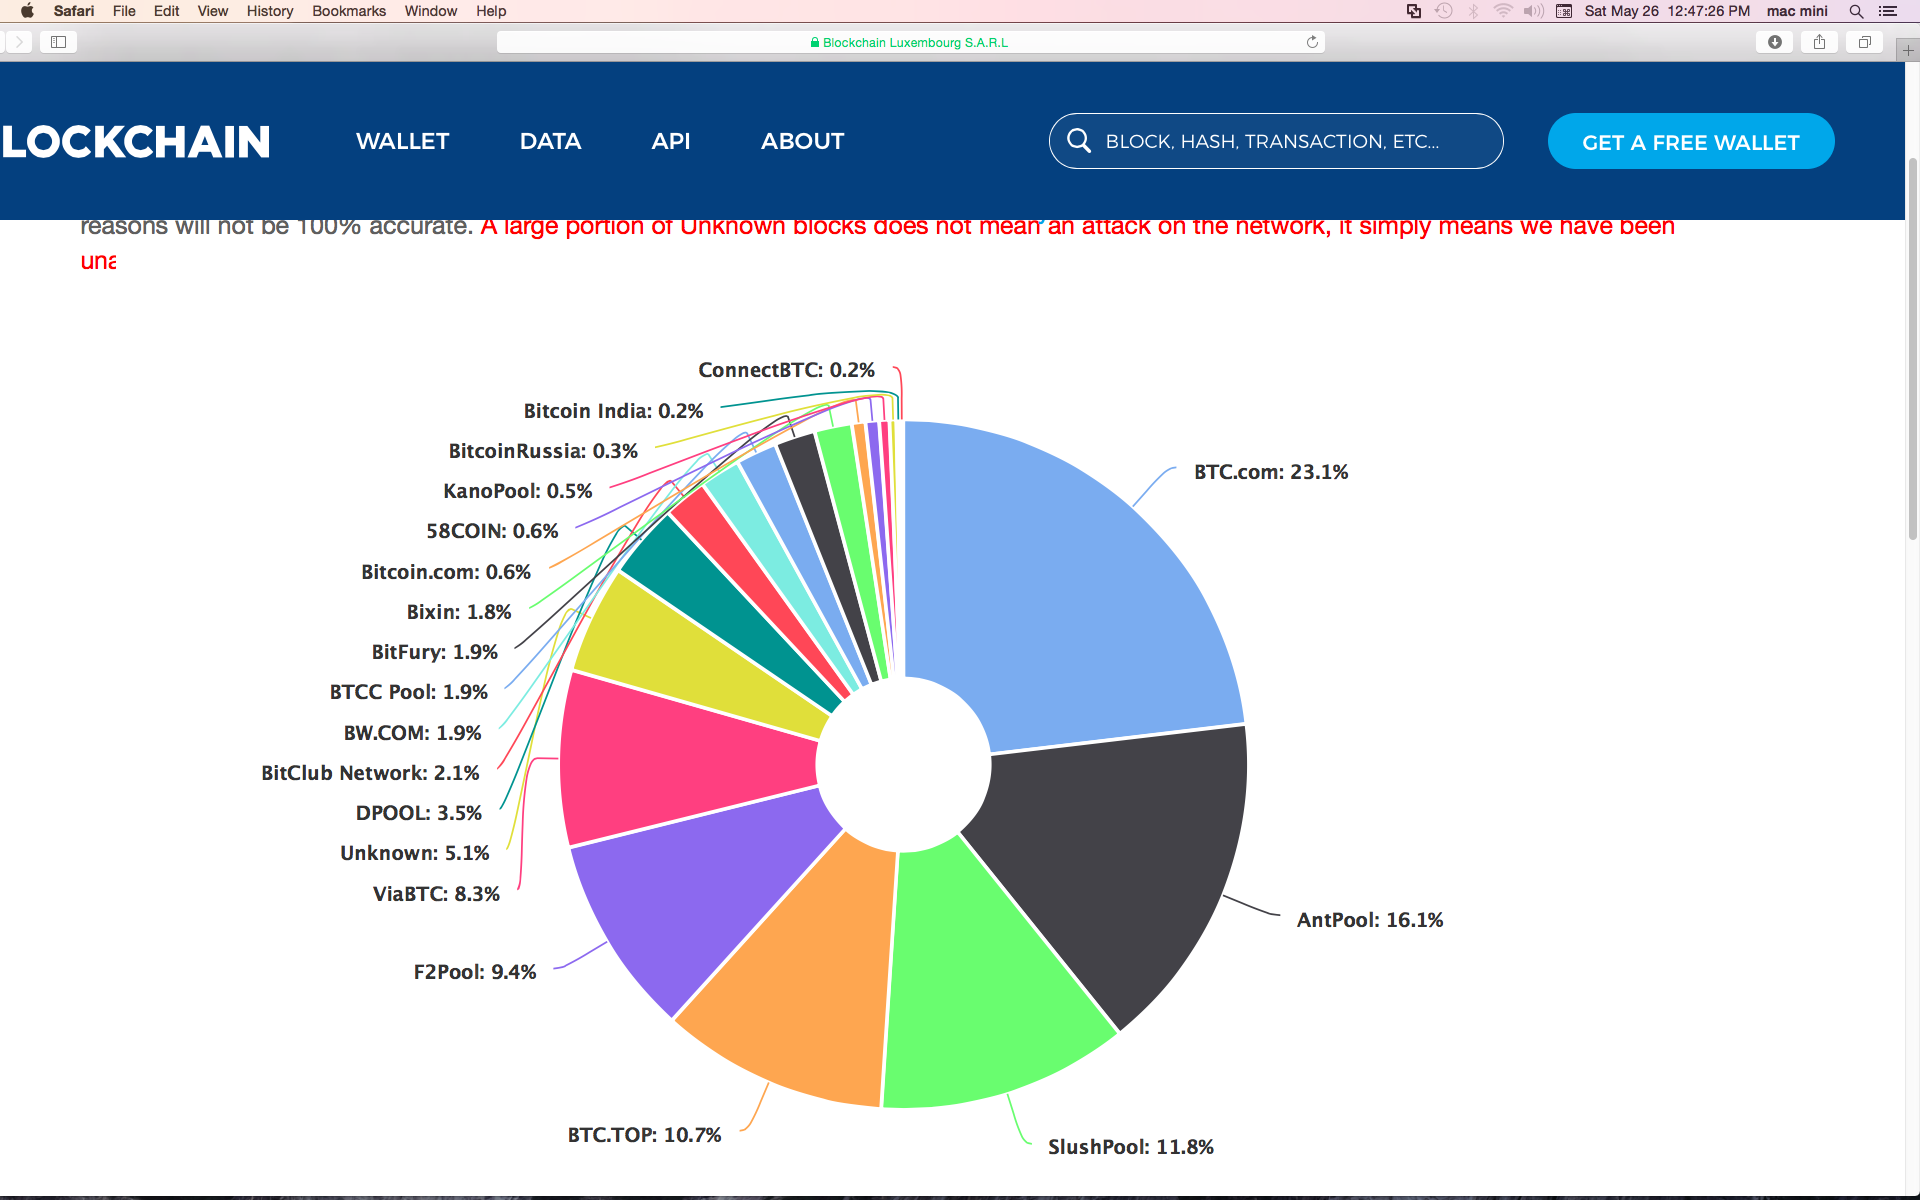Click the Unknown: 5.1% label

point(415,853)
